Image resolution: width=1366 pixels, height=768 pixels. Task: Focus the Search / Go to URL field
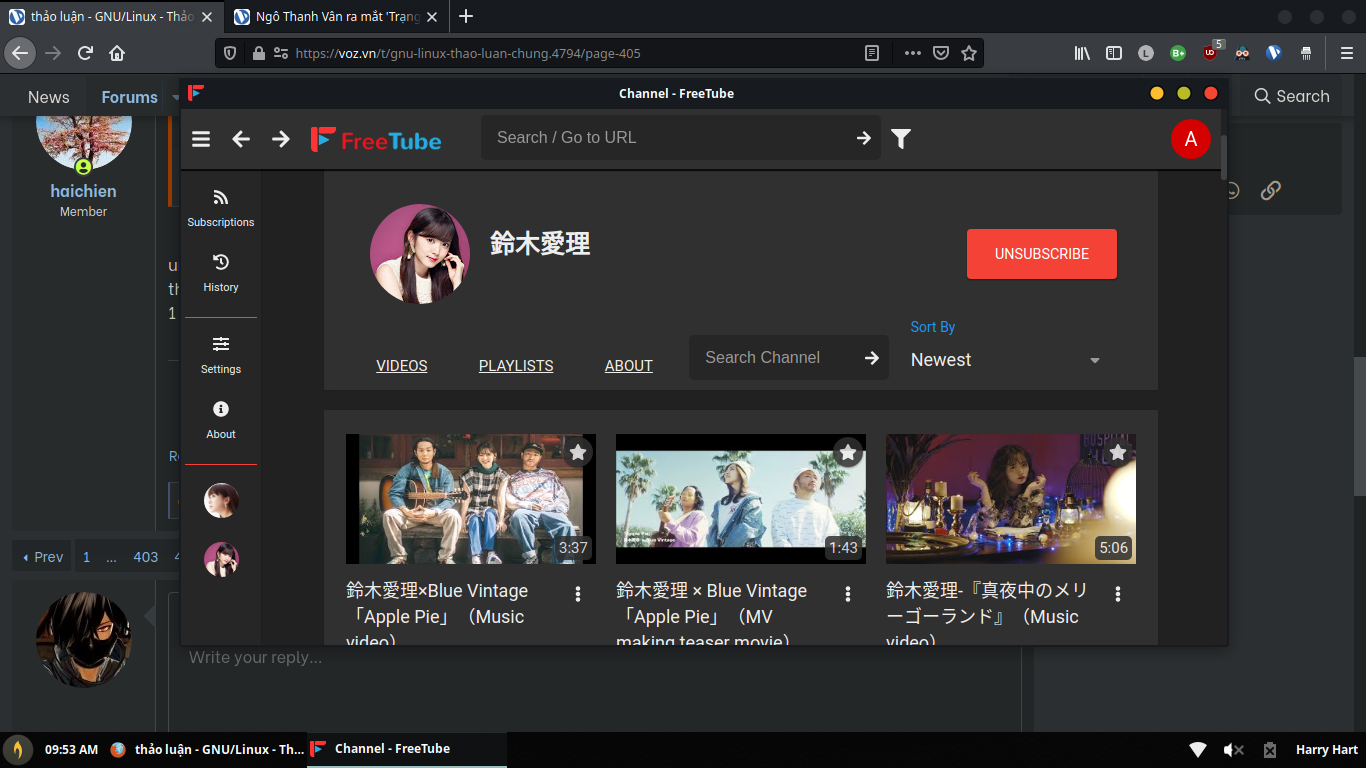680,138
